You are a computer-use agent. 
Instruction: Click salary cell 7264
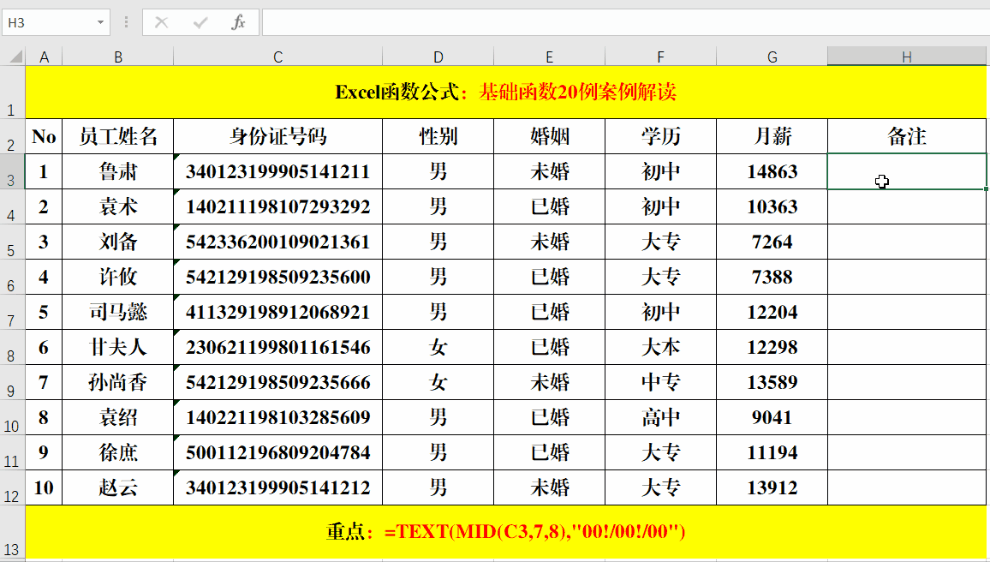point(772,242)
